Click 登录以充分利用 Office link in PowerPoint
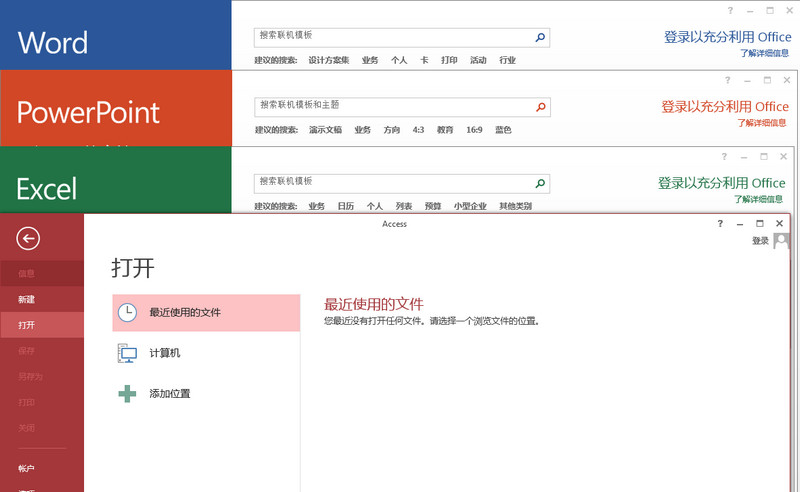The height and width of the screenshot is (492, 800). pyautogui.click(x=725, y=107)
